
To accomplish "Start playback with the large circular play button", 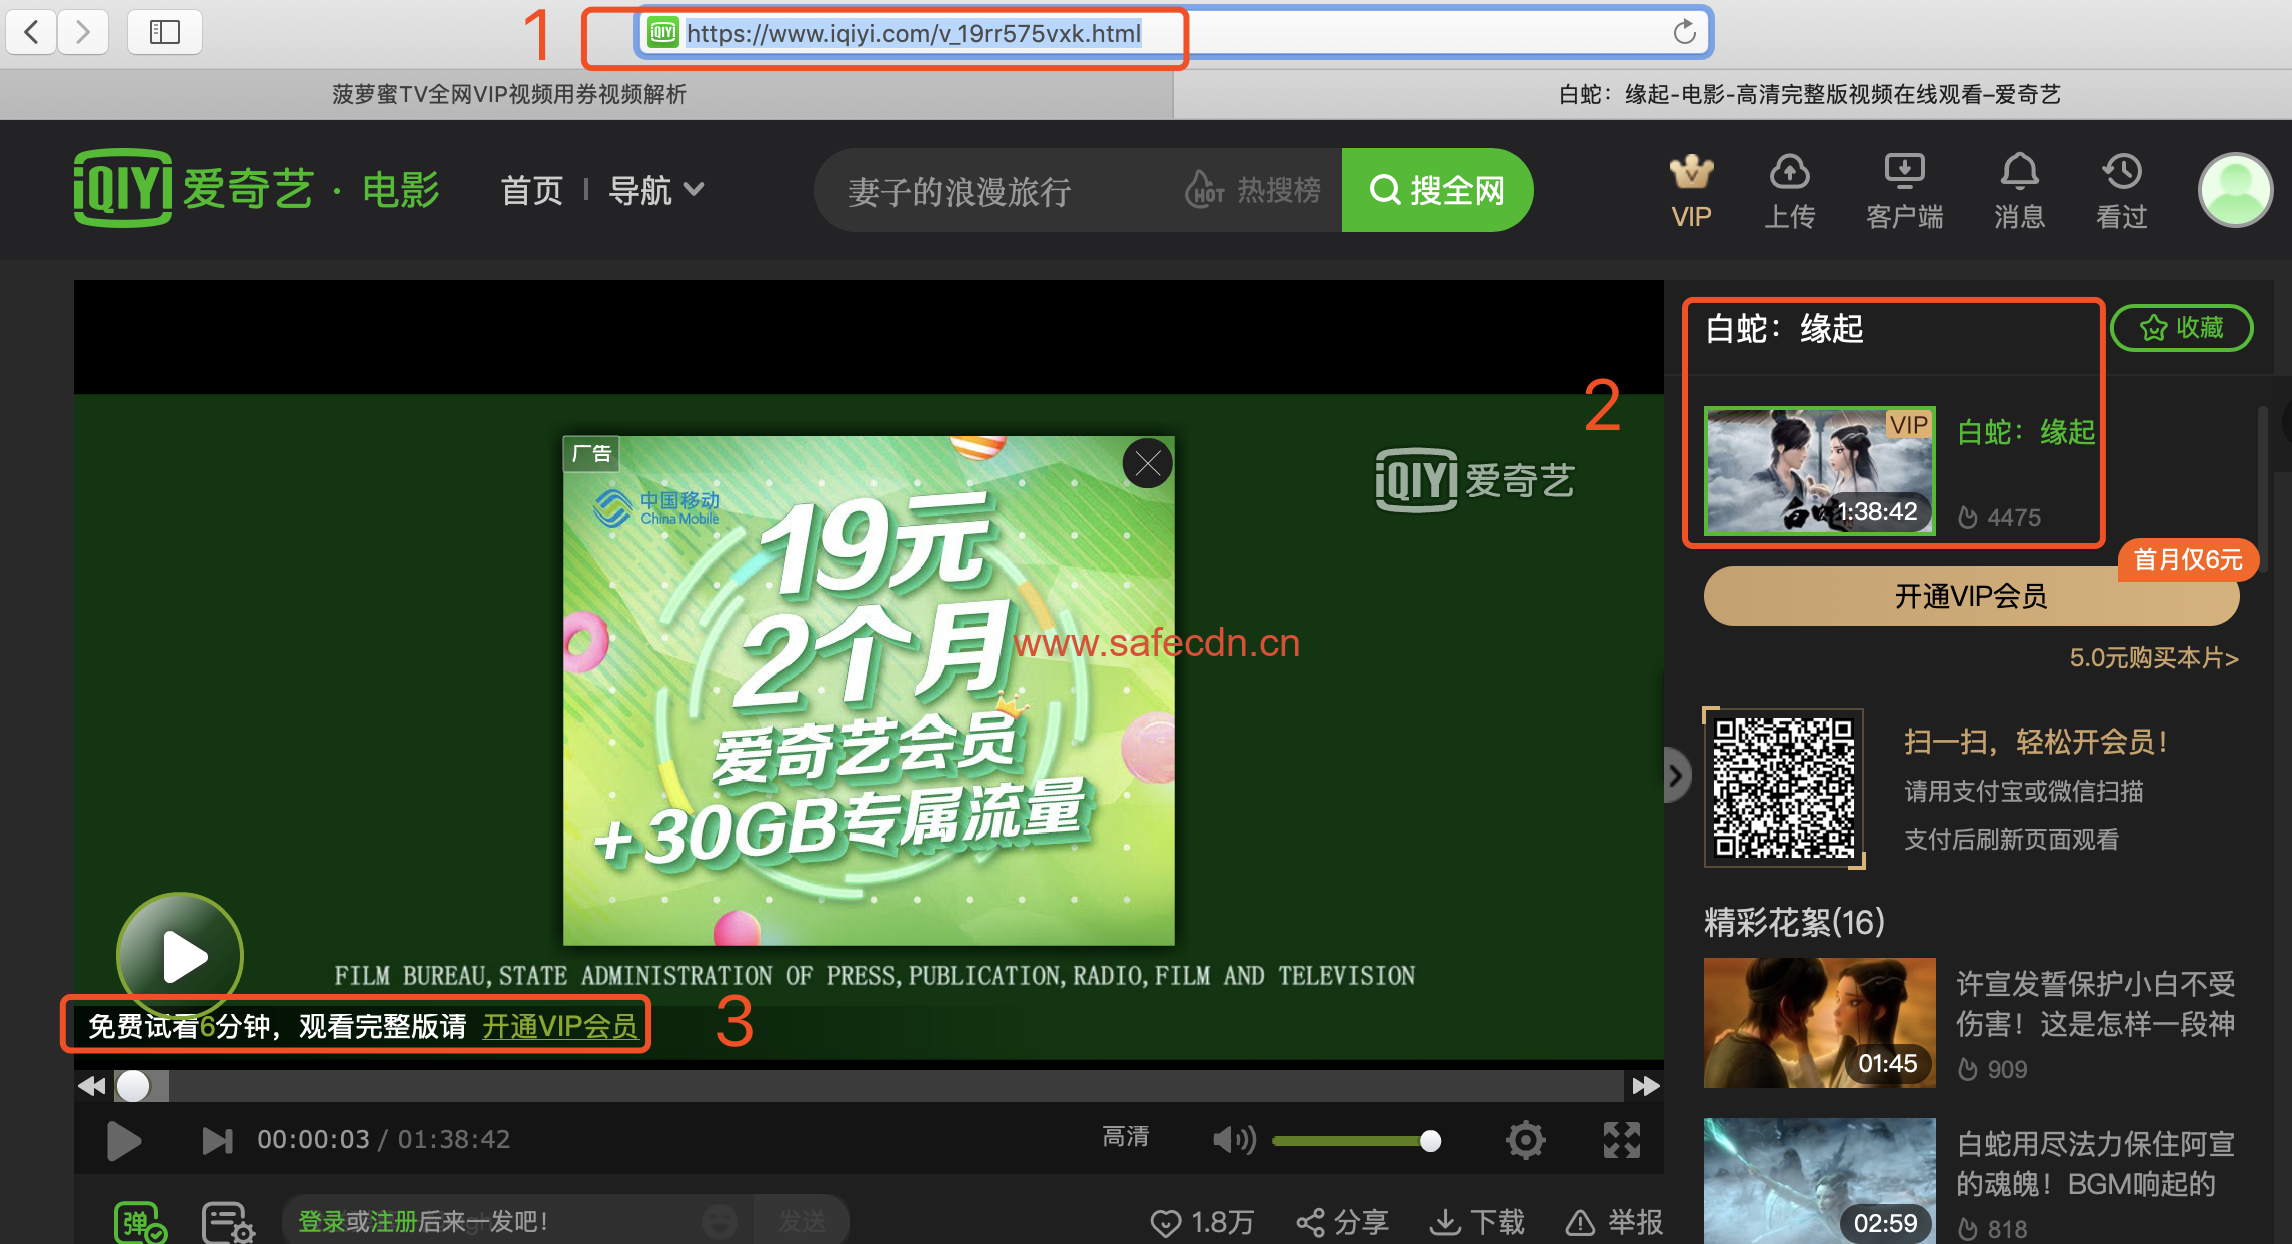I will point(180,956).
